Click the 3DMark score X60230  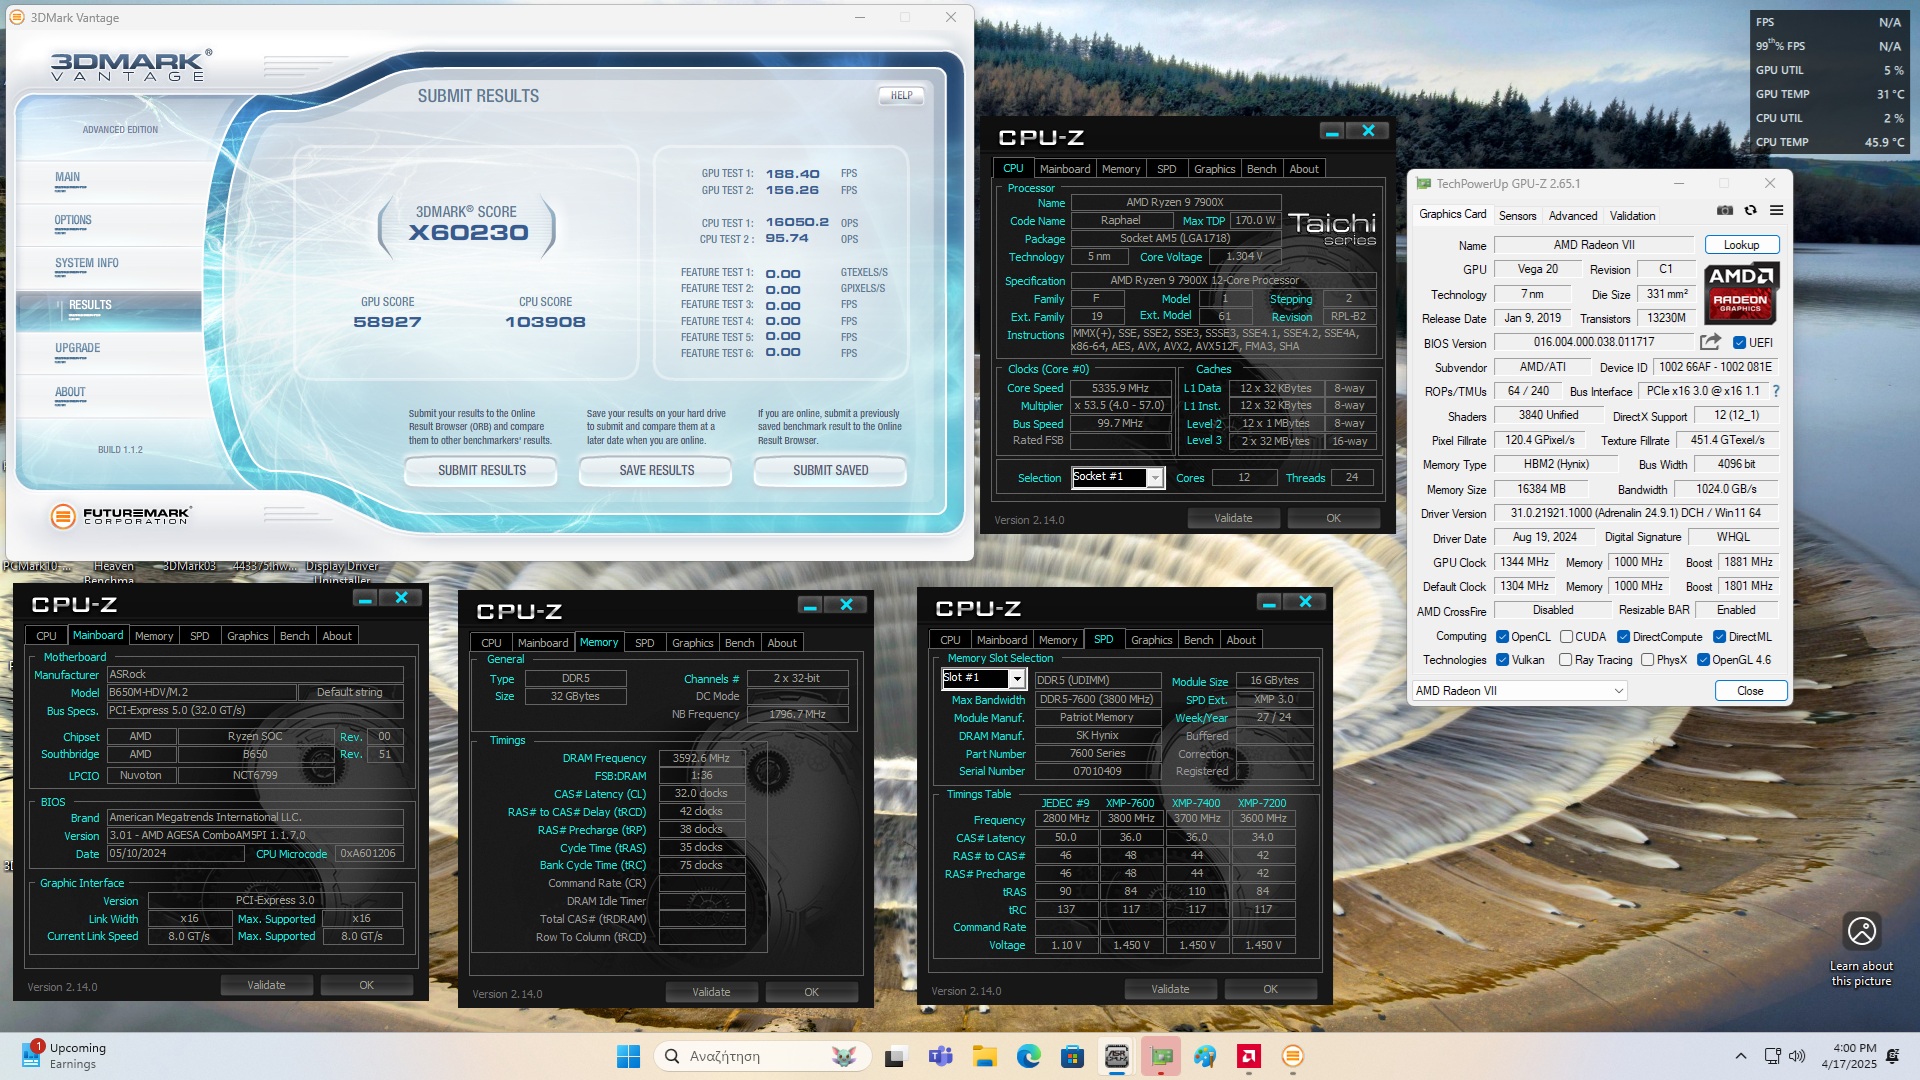click(x=468, y=233)
